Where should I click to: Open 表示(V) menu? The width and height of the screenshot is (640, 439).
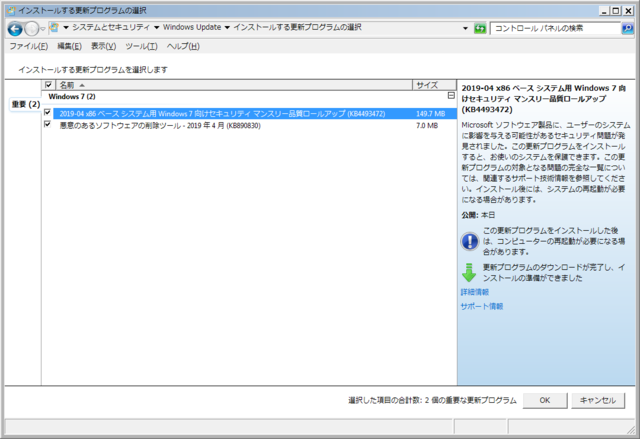click(x=103, y=46)
